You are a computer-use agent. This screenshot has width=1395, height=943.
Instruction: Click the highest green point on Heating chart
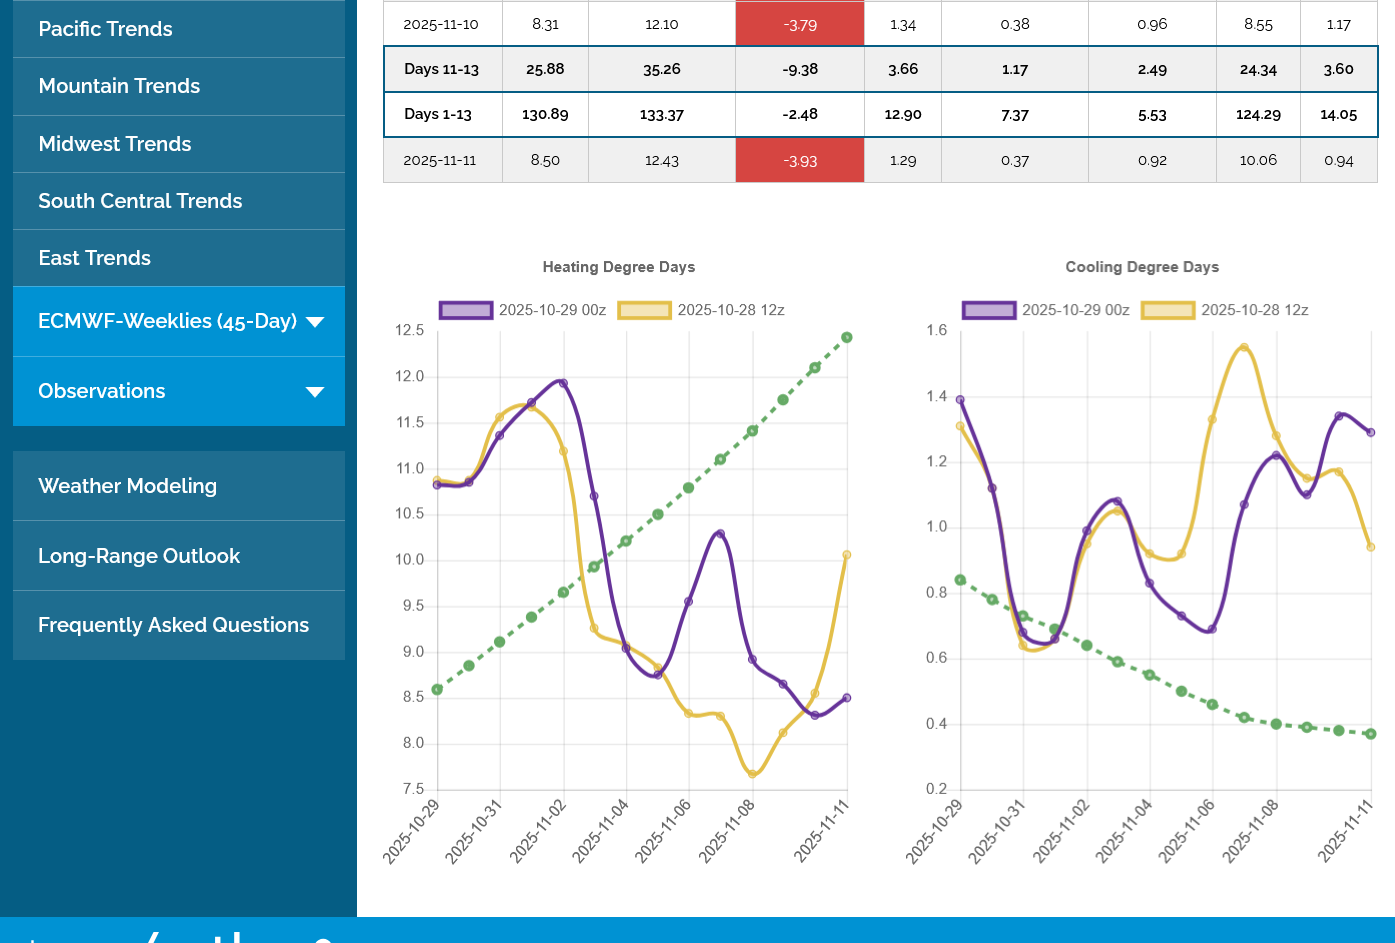point(847,337)
